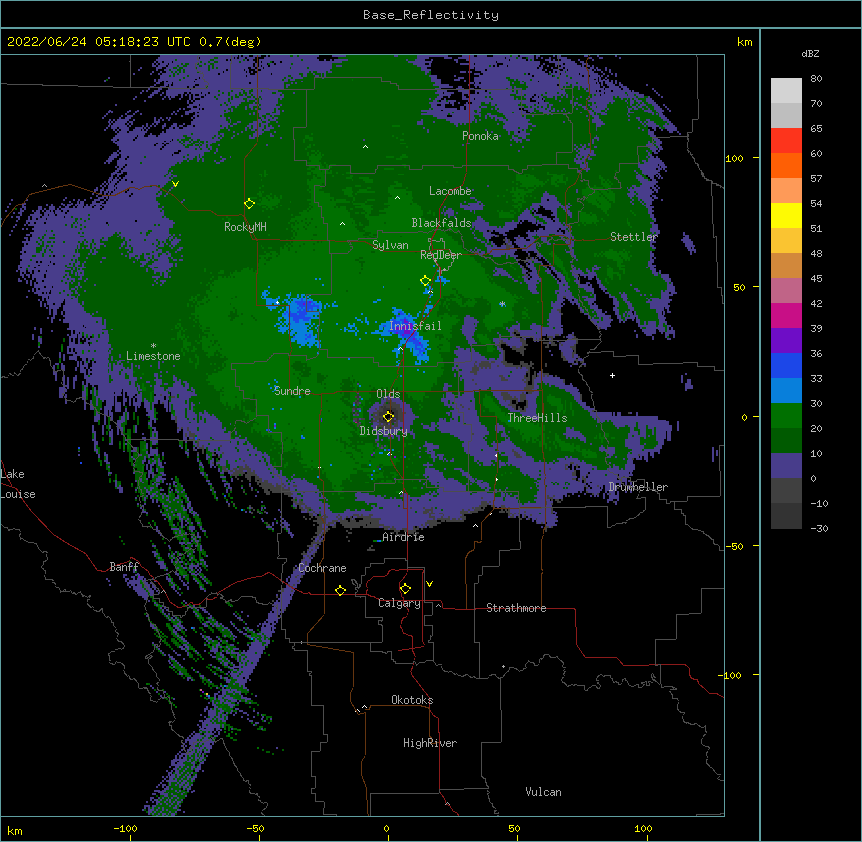Click the Ponoka city label

point(480,136)
